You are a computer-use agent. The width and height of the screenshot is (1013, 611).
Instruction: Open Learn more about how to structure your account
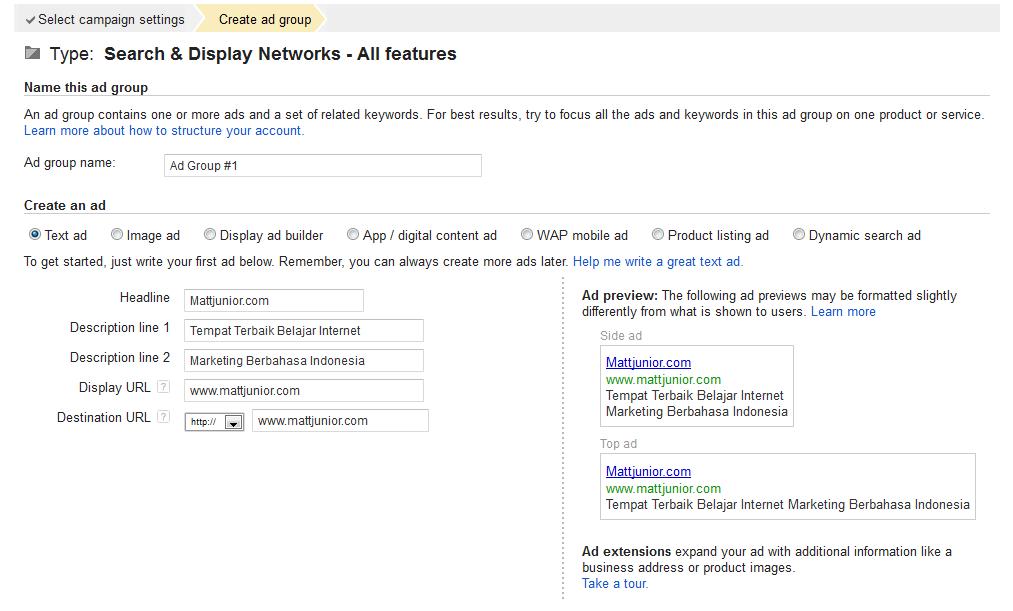point(164,130)
